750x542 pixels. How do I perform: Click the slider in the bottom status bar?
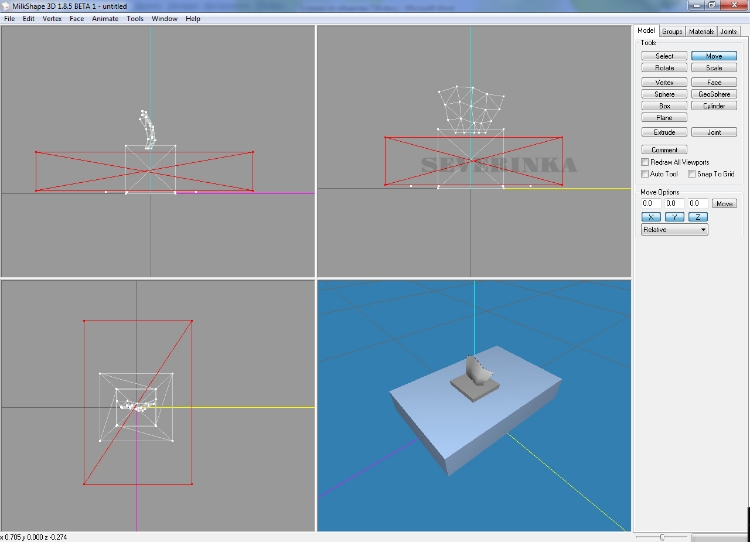click(x=662, y=537)
